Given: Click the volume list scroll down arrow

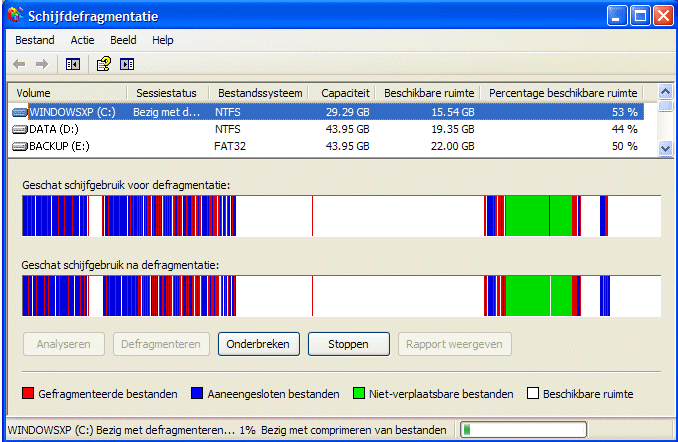Looking at the screenshot, I should pos(665,149).
